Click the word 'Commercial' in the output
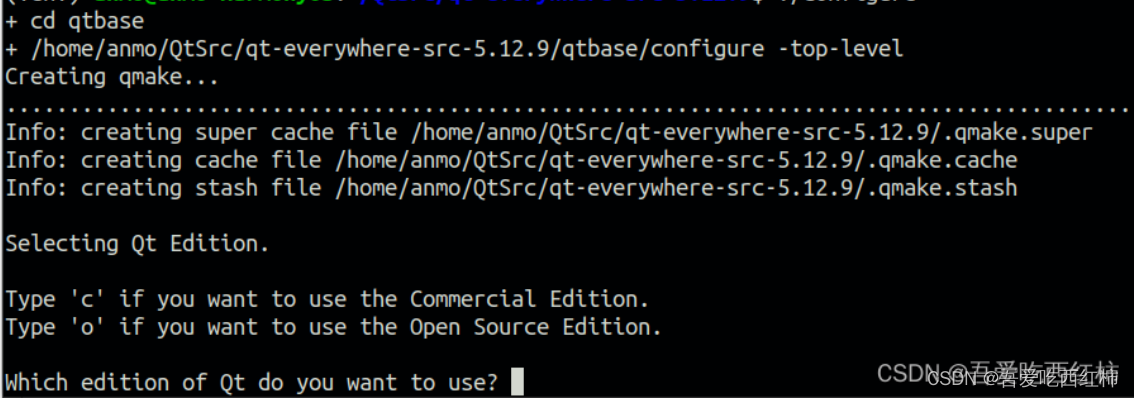1134x398 pixels. click(473, 300)
